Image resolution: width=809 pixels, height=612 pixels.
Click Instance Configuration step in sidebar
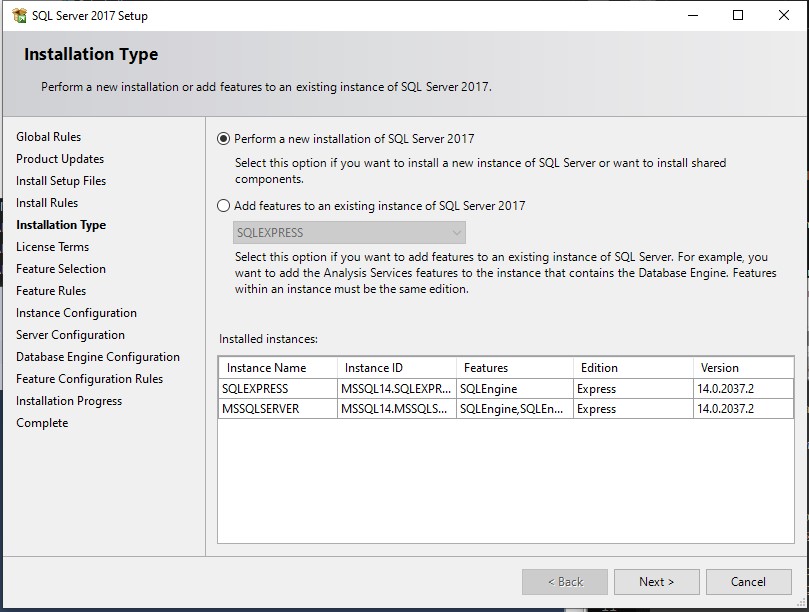76,313
